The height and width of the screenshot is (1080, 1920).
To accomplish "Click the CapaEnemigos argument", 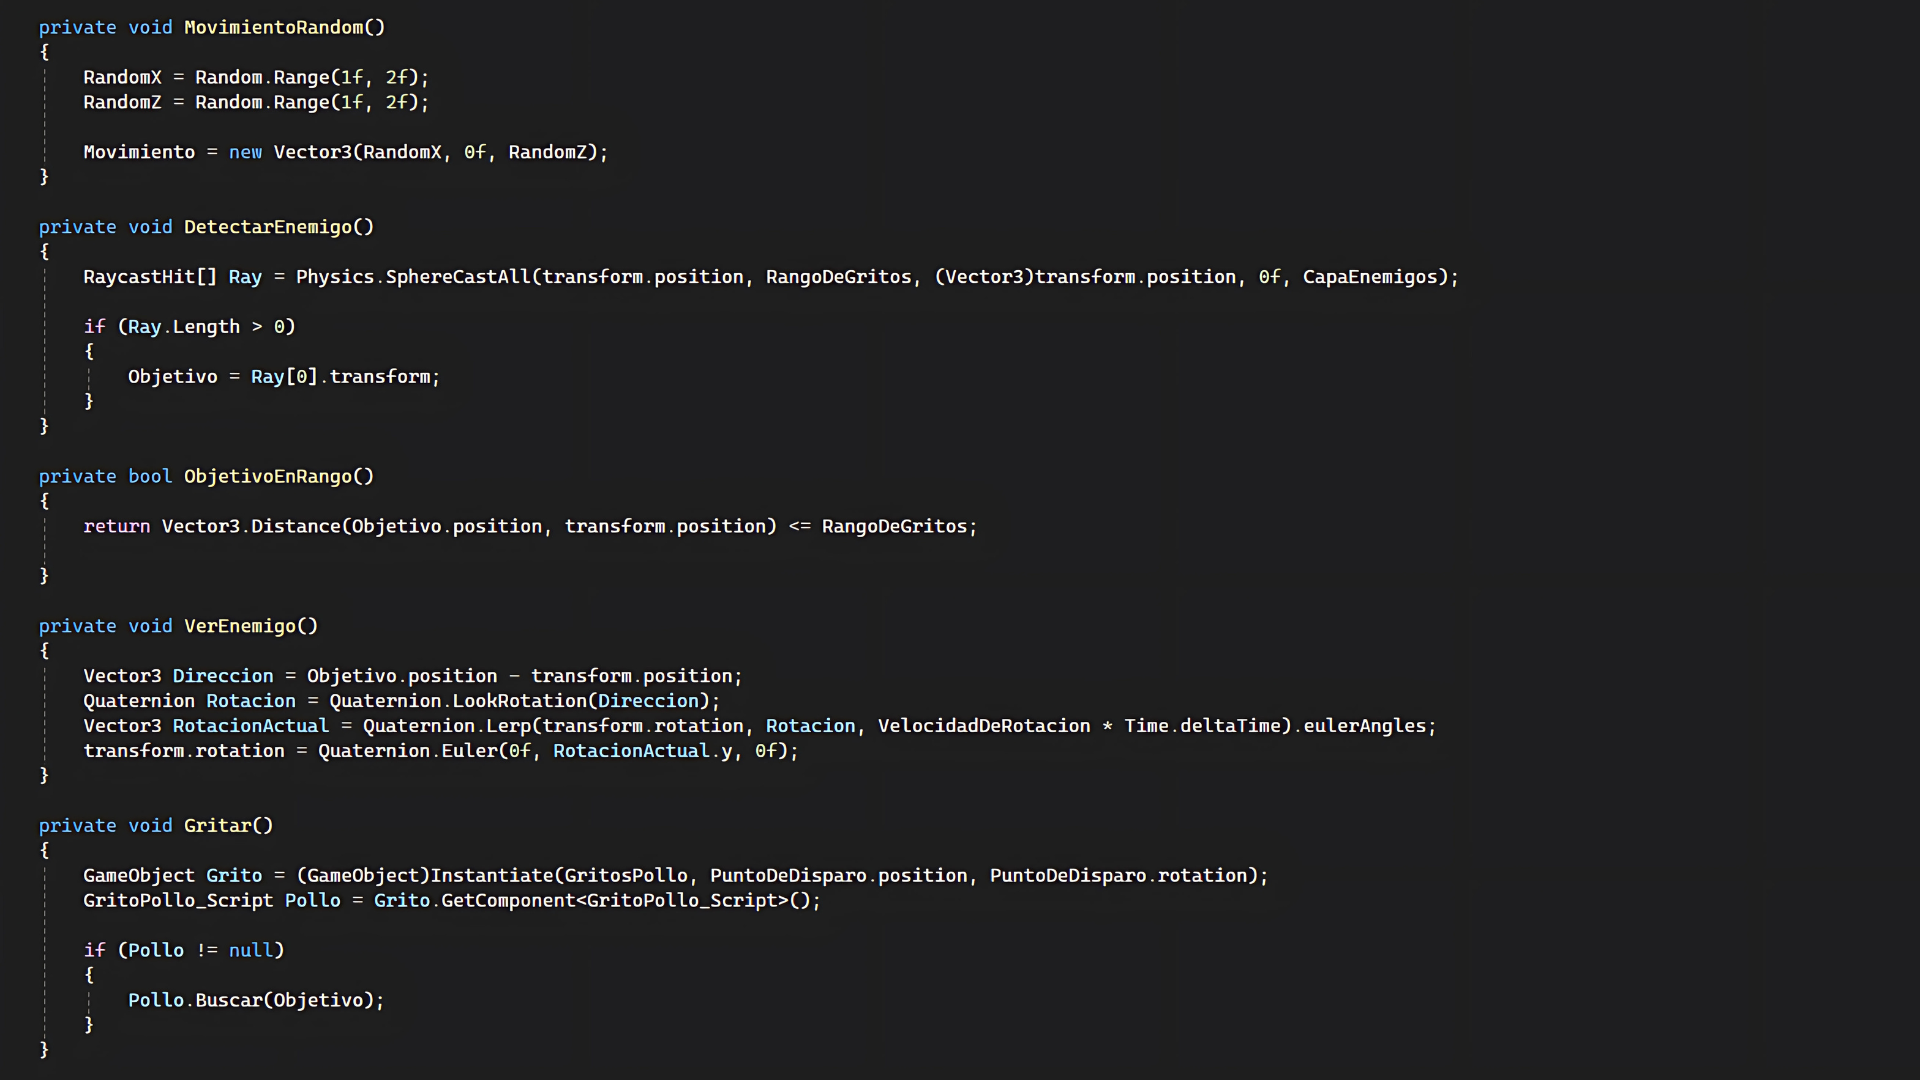I will coord(1369,277).
